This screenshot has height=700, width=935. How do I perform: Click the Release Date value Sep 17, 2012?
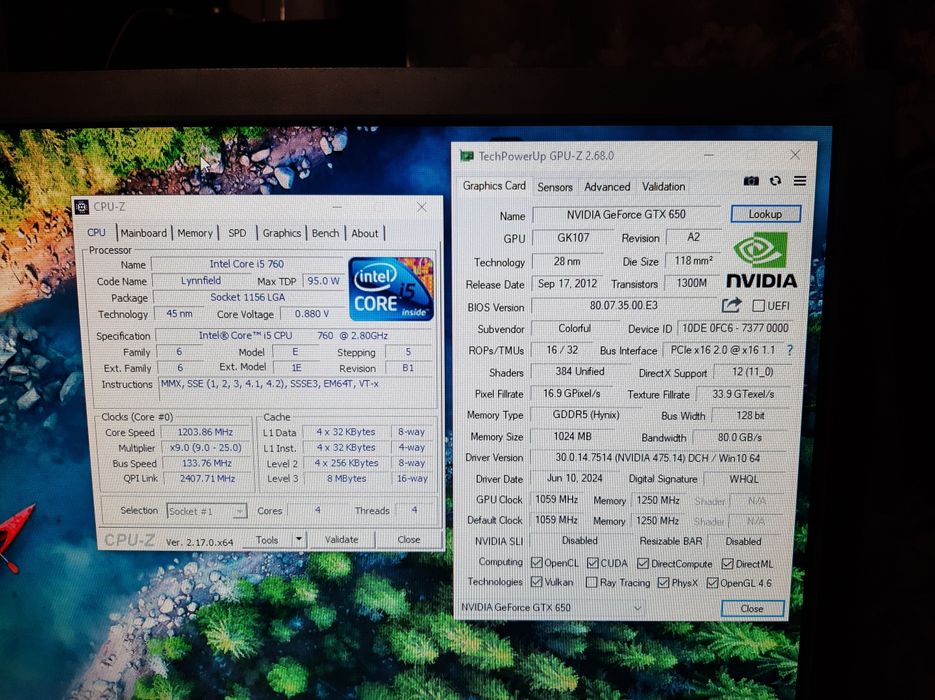(567, 284)
